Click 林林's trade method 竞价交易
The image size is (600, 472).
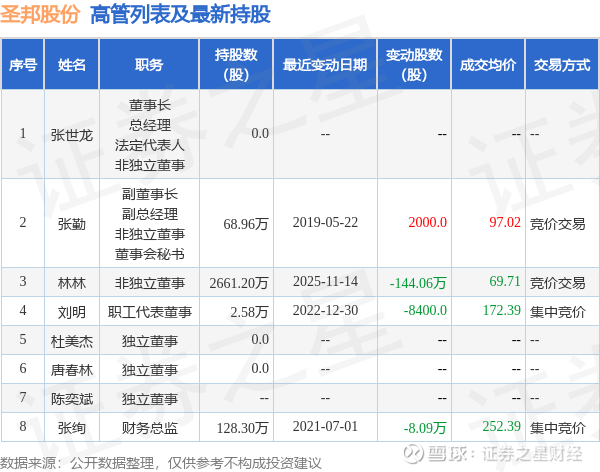(558, 283)
